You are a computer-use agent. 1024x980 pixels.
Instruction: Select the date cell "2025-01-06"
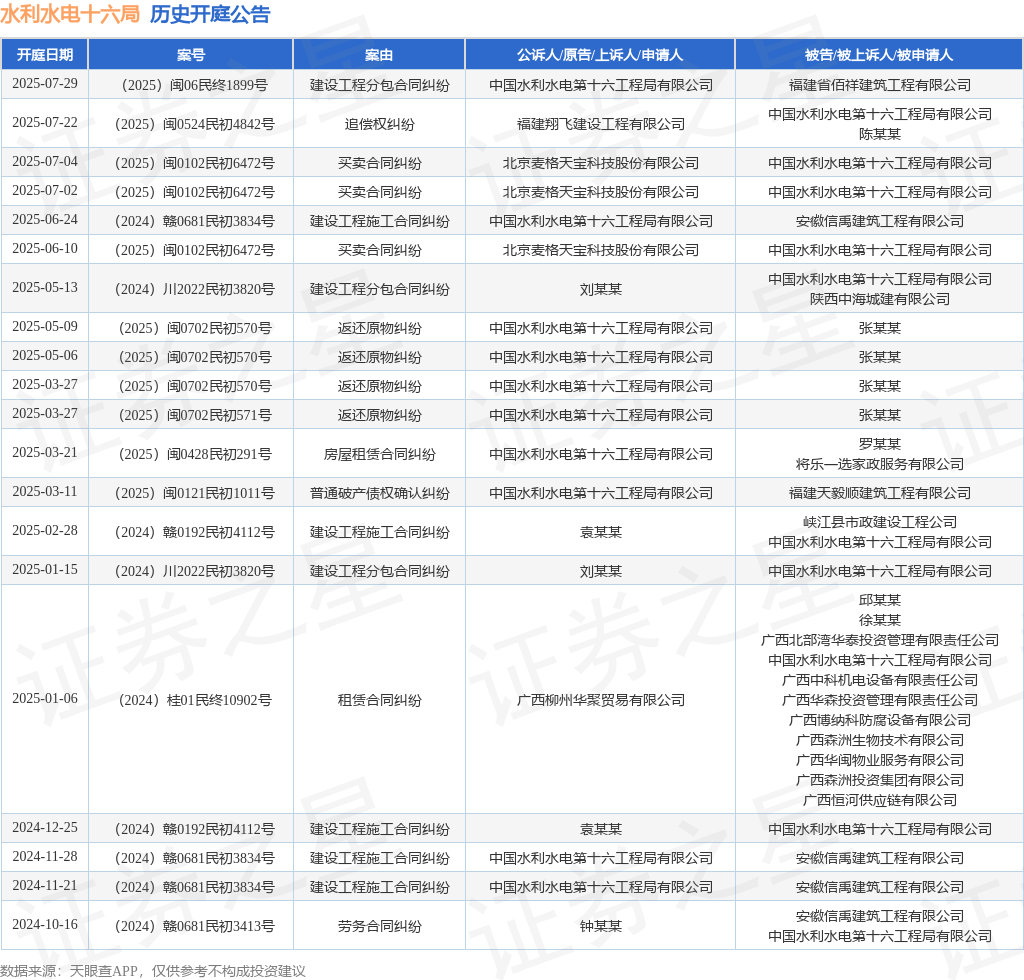[44, 699]
